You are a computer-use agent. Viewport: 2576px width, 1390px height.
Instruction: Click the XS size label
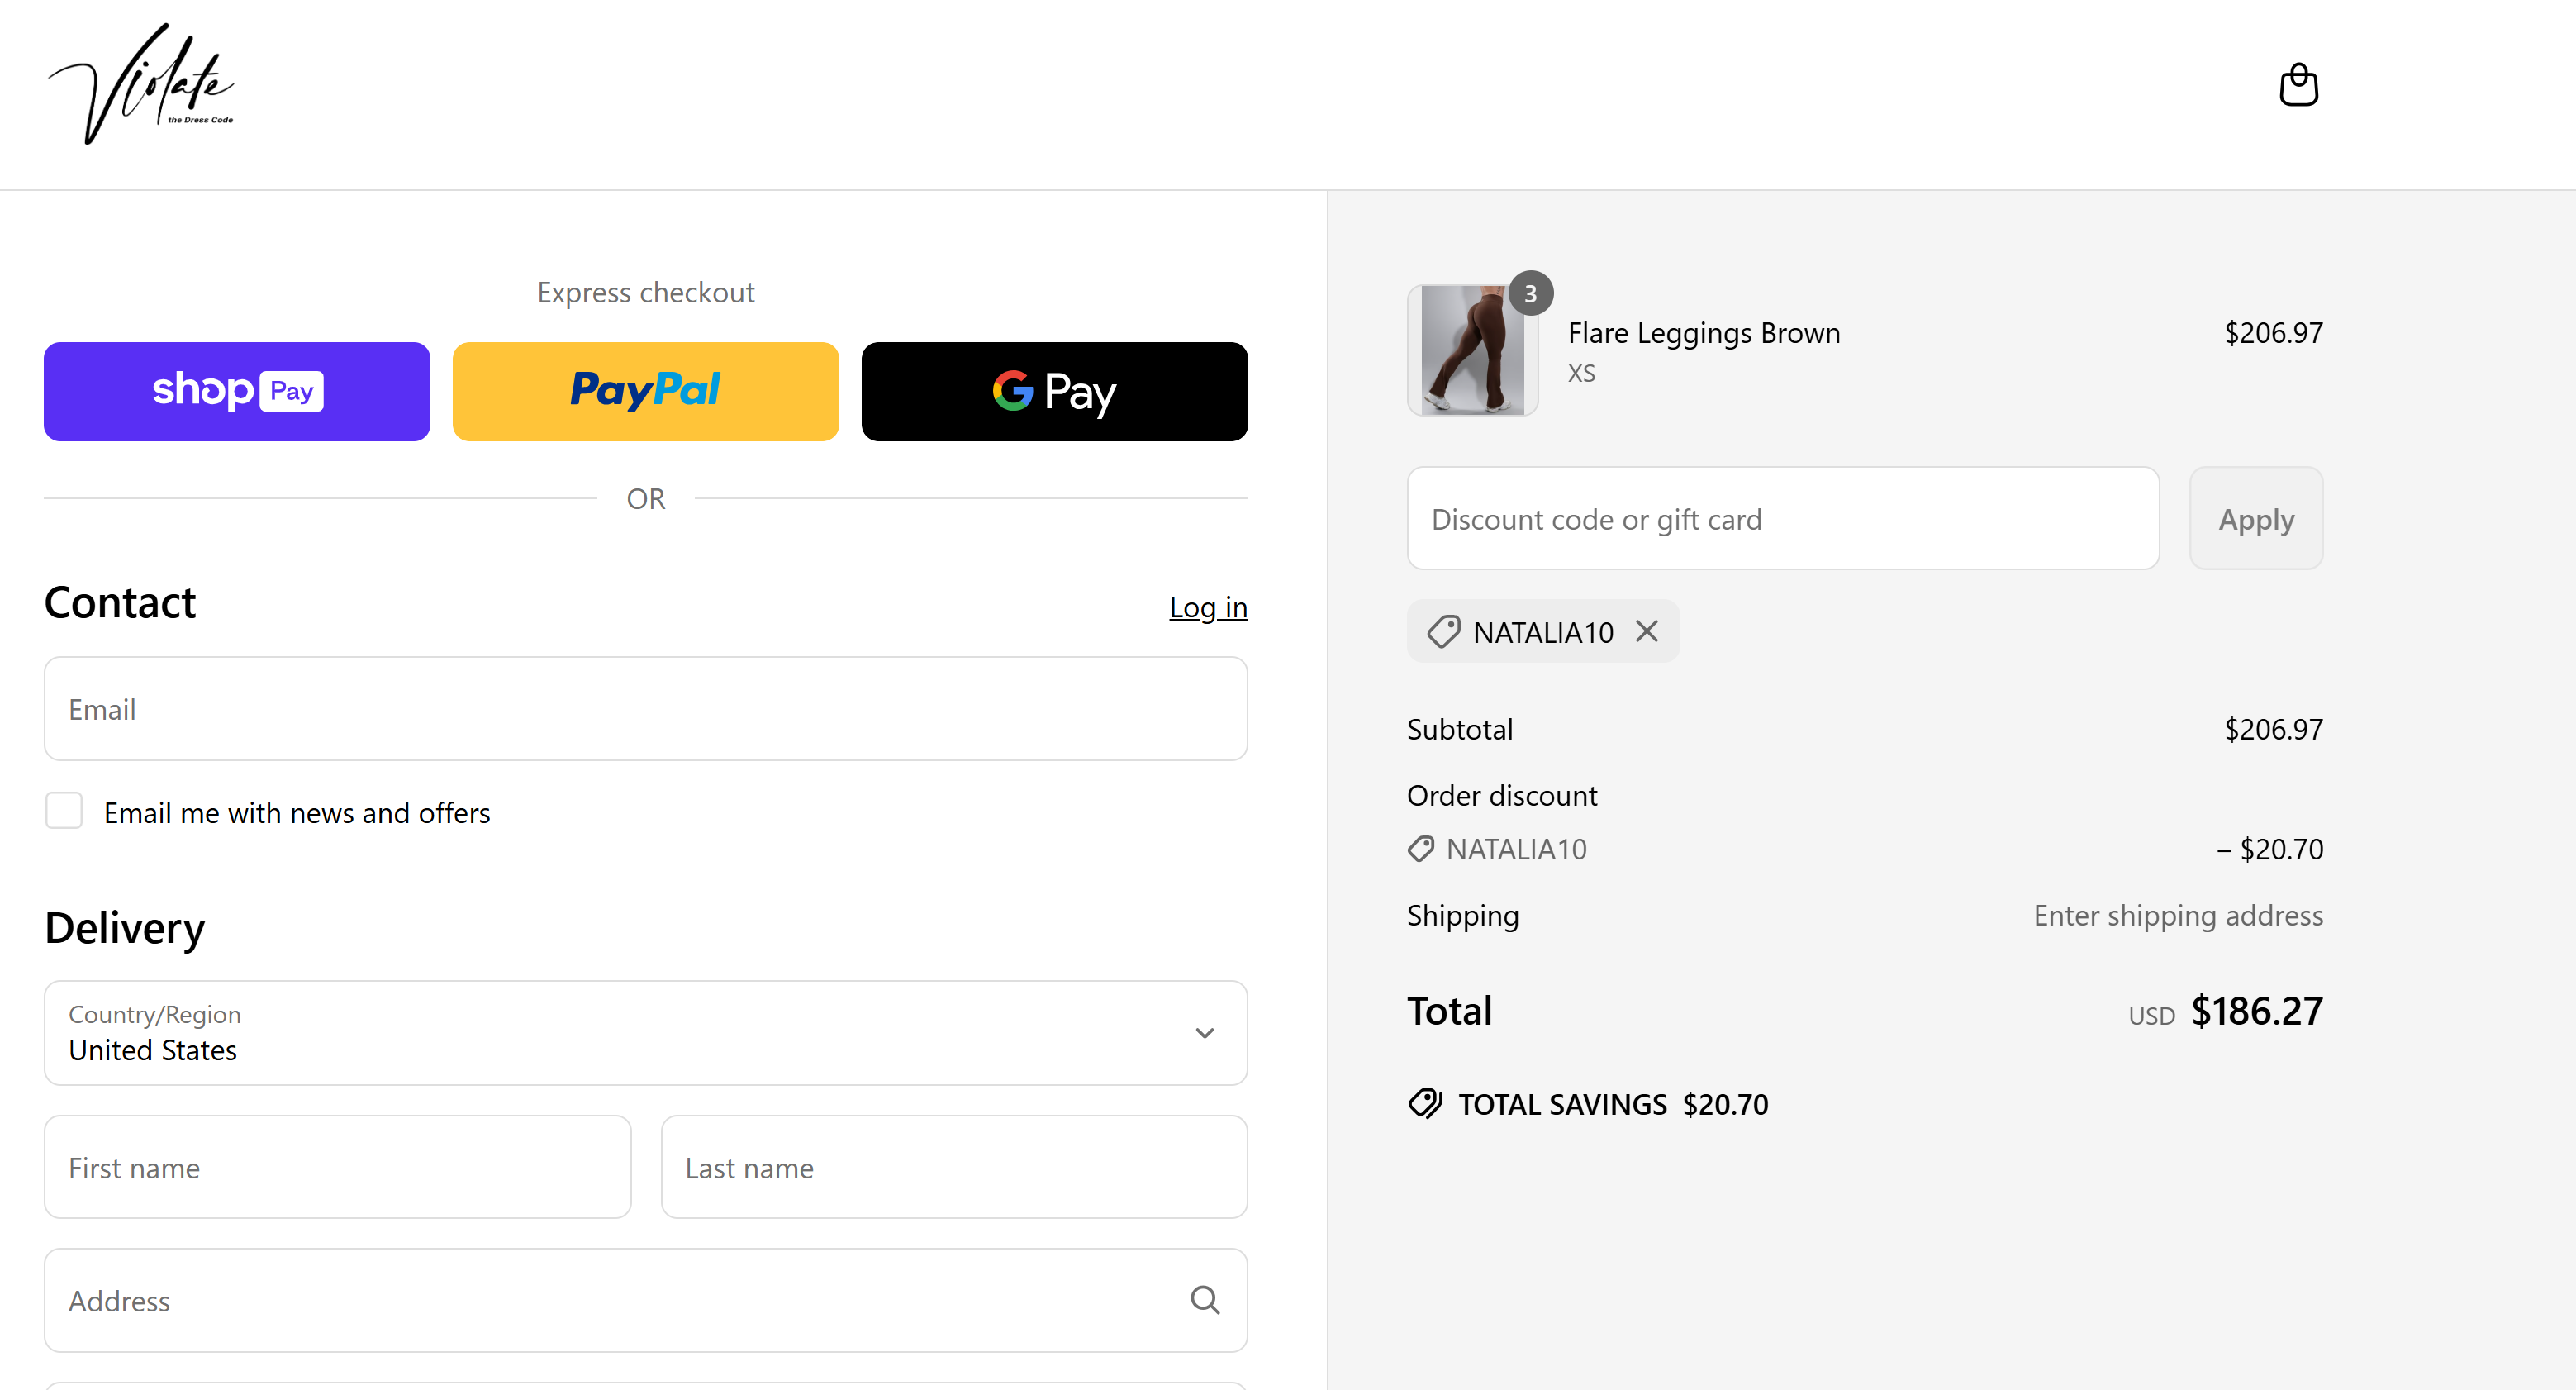point(1581,373)
